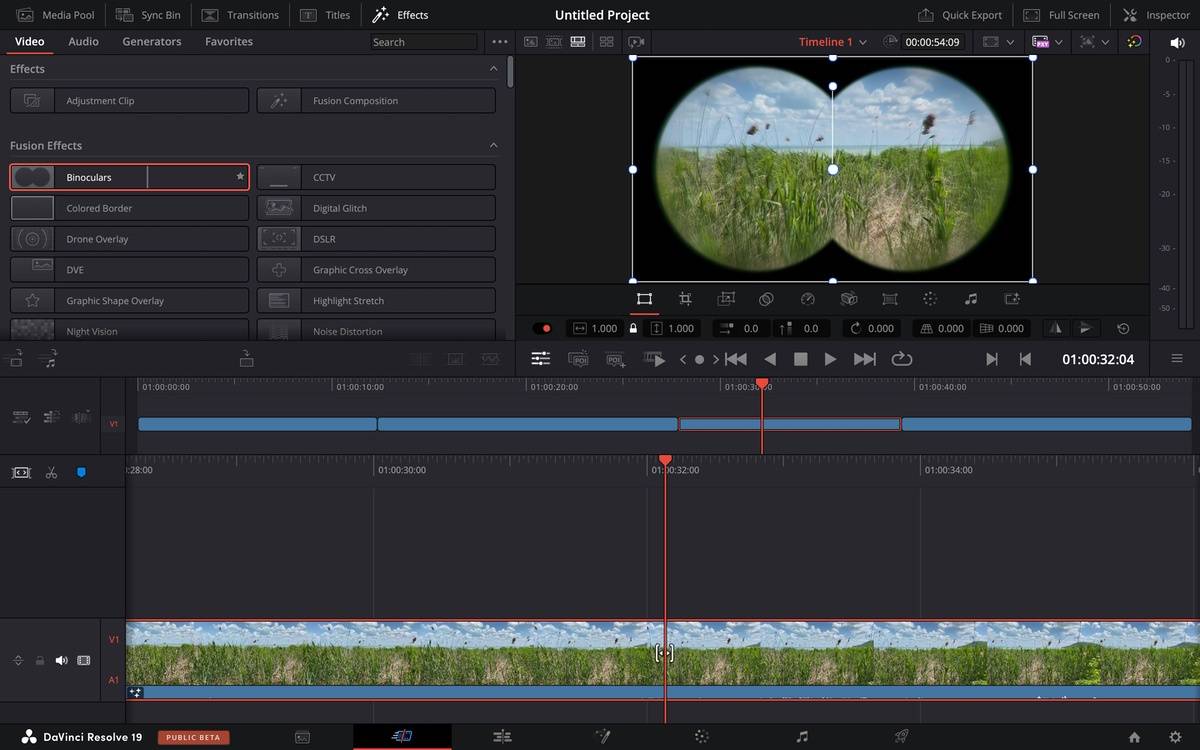Switch to the Audio tab
Image resolution: width=1200 pixels, height=750 pixels.
coord(83,41)
